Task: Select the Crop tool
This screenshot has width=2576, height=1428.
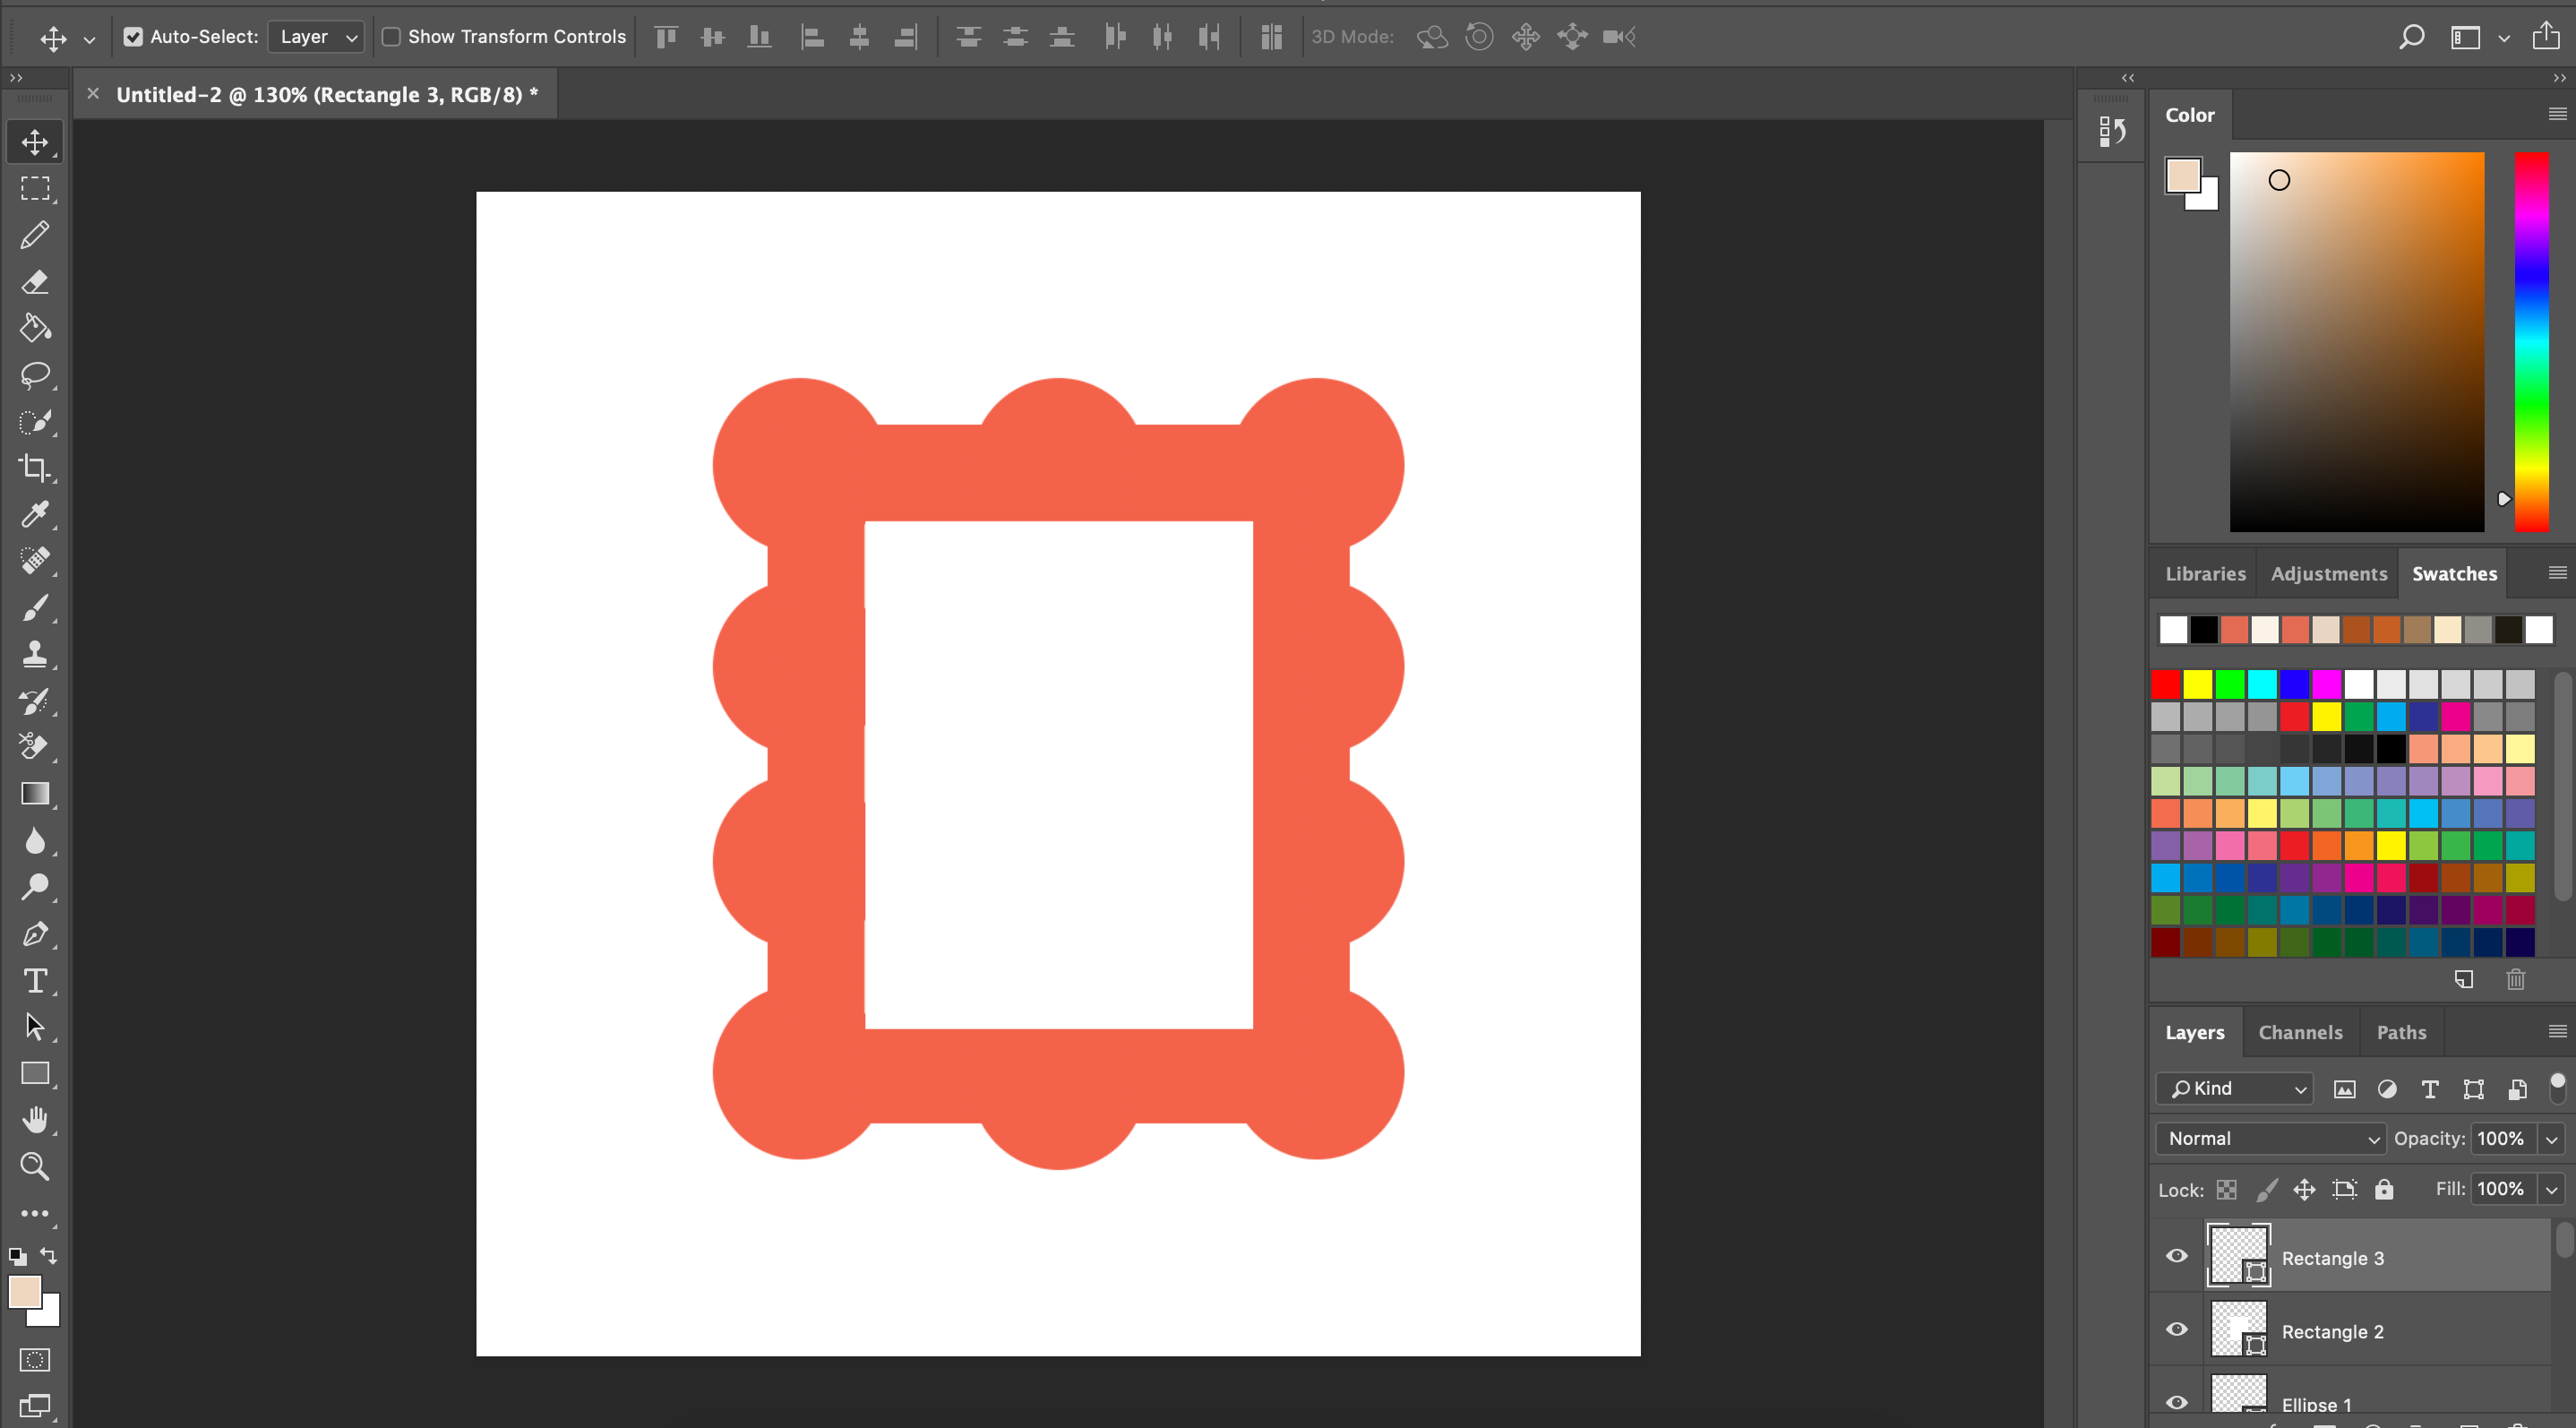Action: pos(35,468)
